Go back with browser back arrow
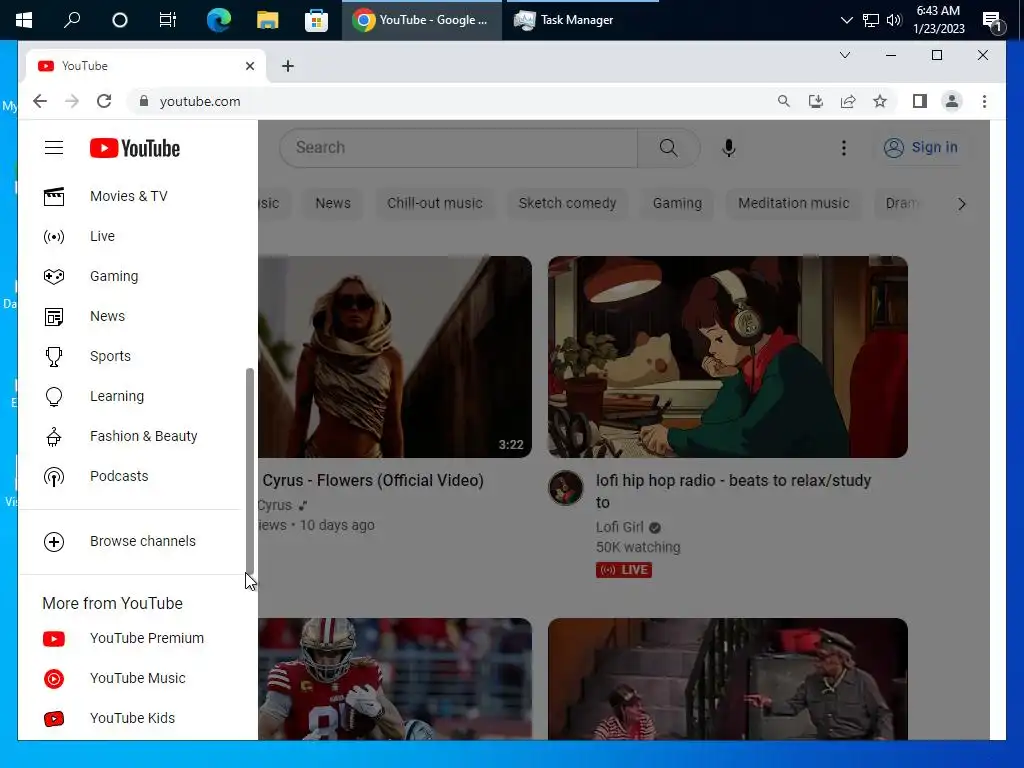This screenshot has height=768, width=1024. coord(40,101)
